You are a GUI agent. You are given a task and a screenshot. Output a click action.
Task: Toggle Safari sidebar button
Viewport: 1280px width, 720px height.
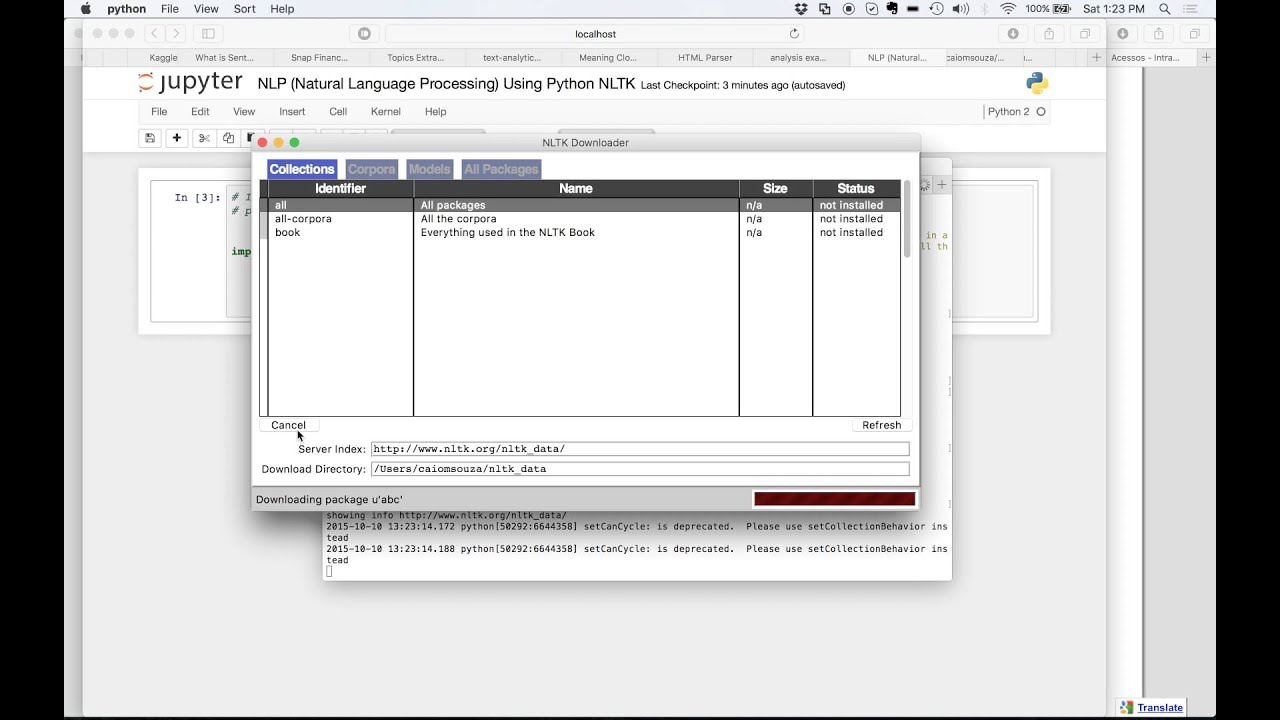pyautogui.click(x=209, y=34)
